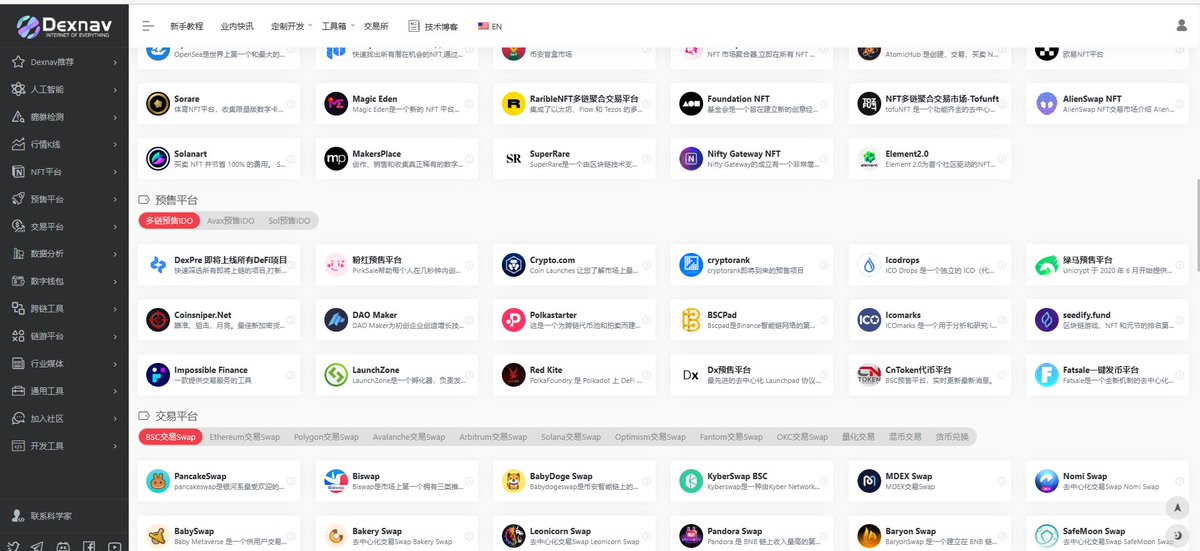Open the YouTube icon in the sidebar footer
Screen dimensions: 1200x551
pos(114,546)
